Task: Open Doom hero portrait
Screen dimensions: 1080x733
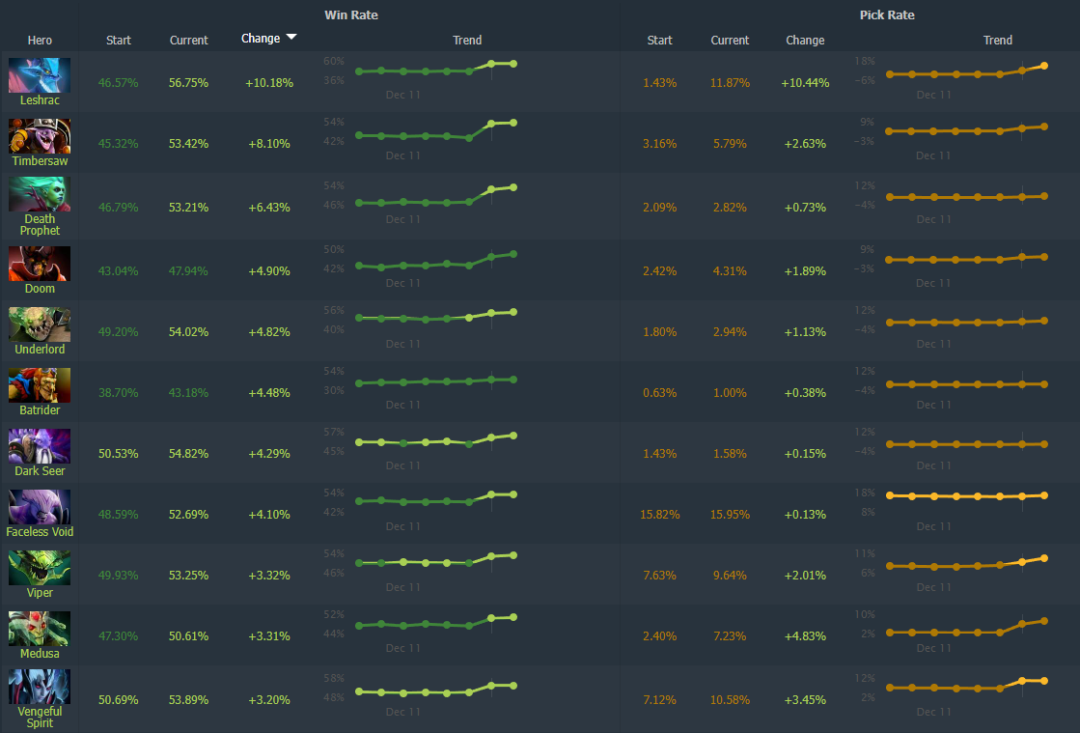Action: 39,263
